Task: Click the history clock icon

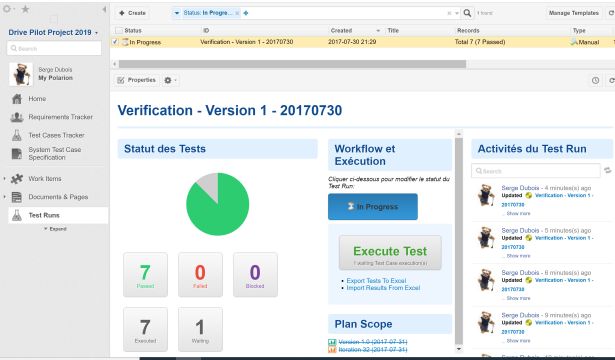Action: click(595, 80)
